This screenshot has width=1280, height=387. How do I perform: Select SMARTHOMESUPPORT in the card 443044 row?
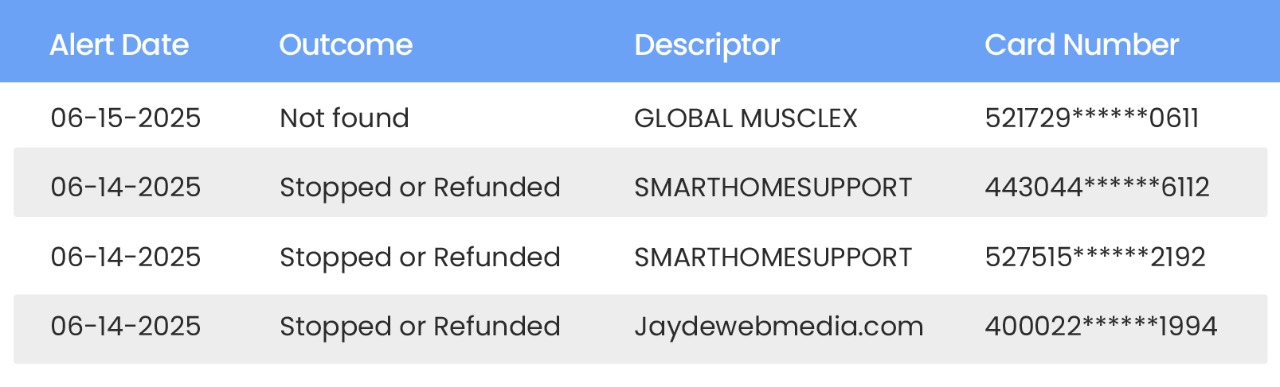tap(773, 187)
